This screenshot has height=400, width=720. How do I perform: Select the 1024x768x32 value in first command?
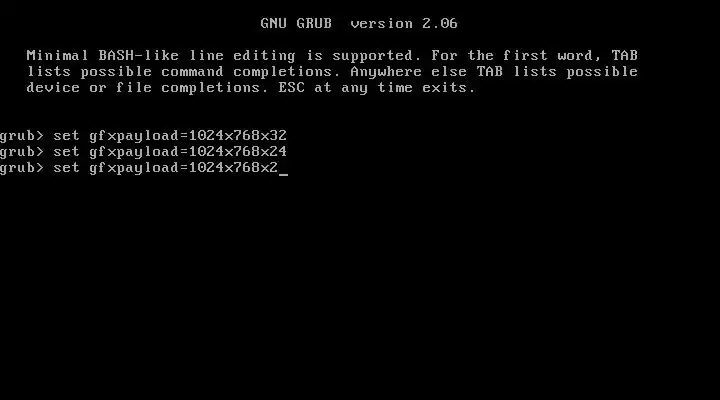pos(237,135)
